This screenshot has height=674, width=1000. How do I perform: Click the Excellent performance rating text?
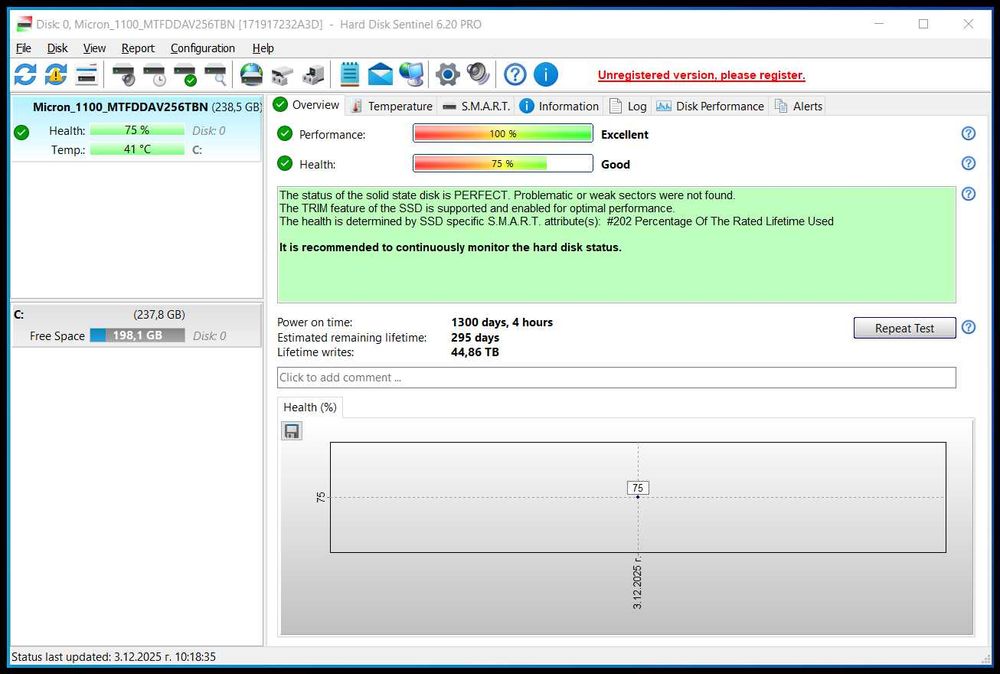[624, 135]
